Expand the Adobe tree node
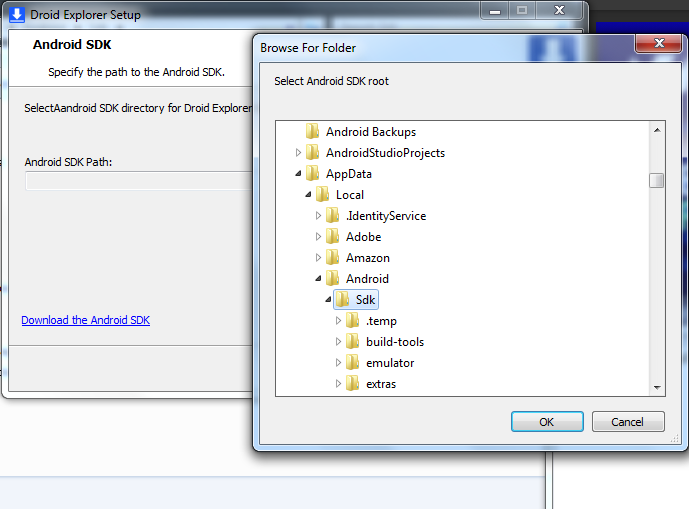 (x=319, y=236)
